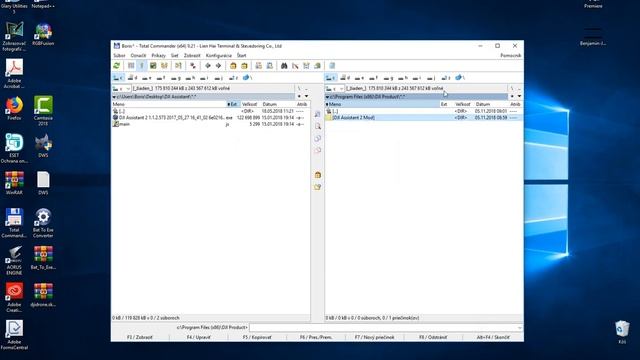Open the Štart menu item

click(242, 56)
